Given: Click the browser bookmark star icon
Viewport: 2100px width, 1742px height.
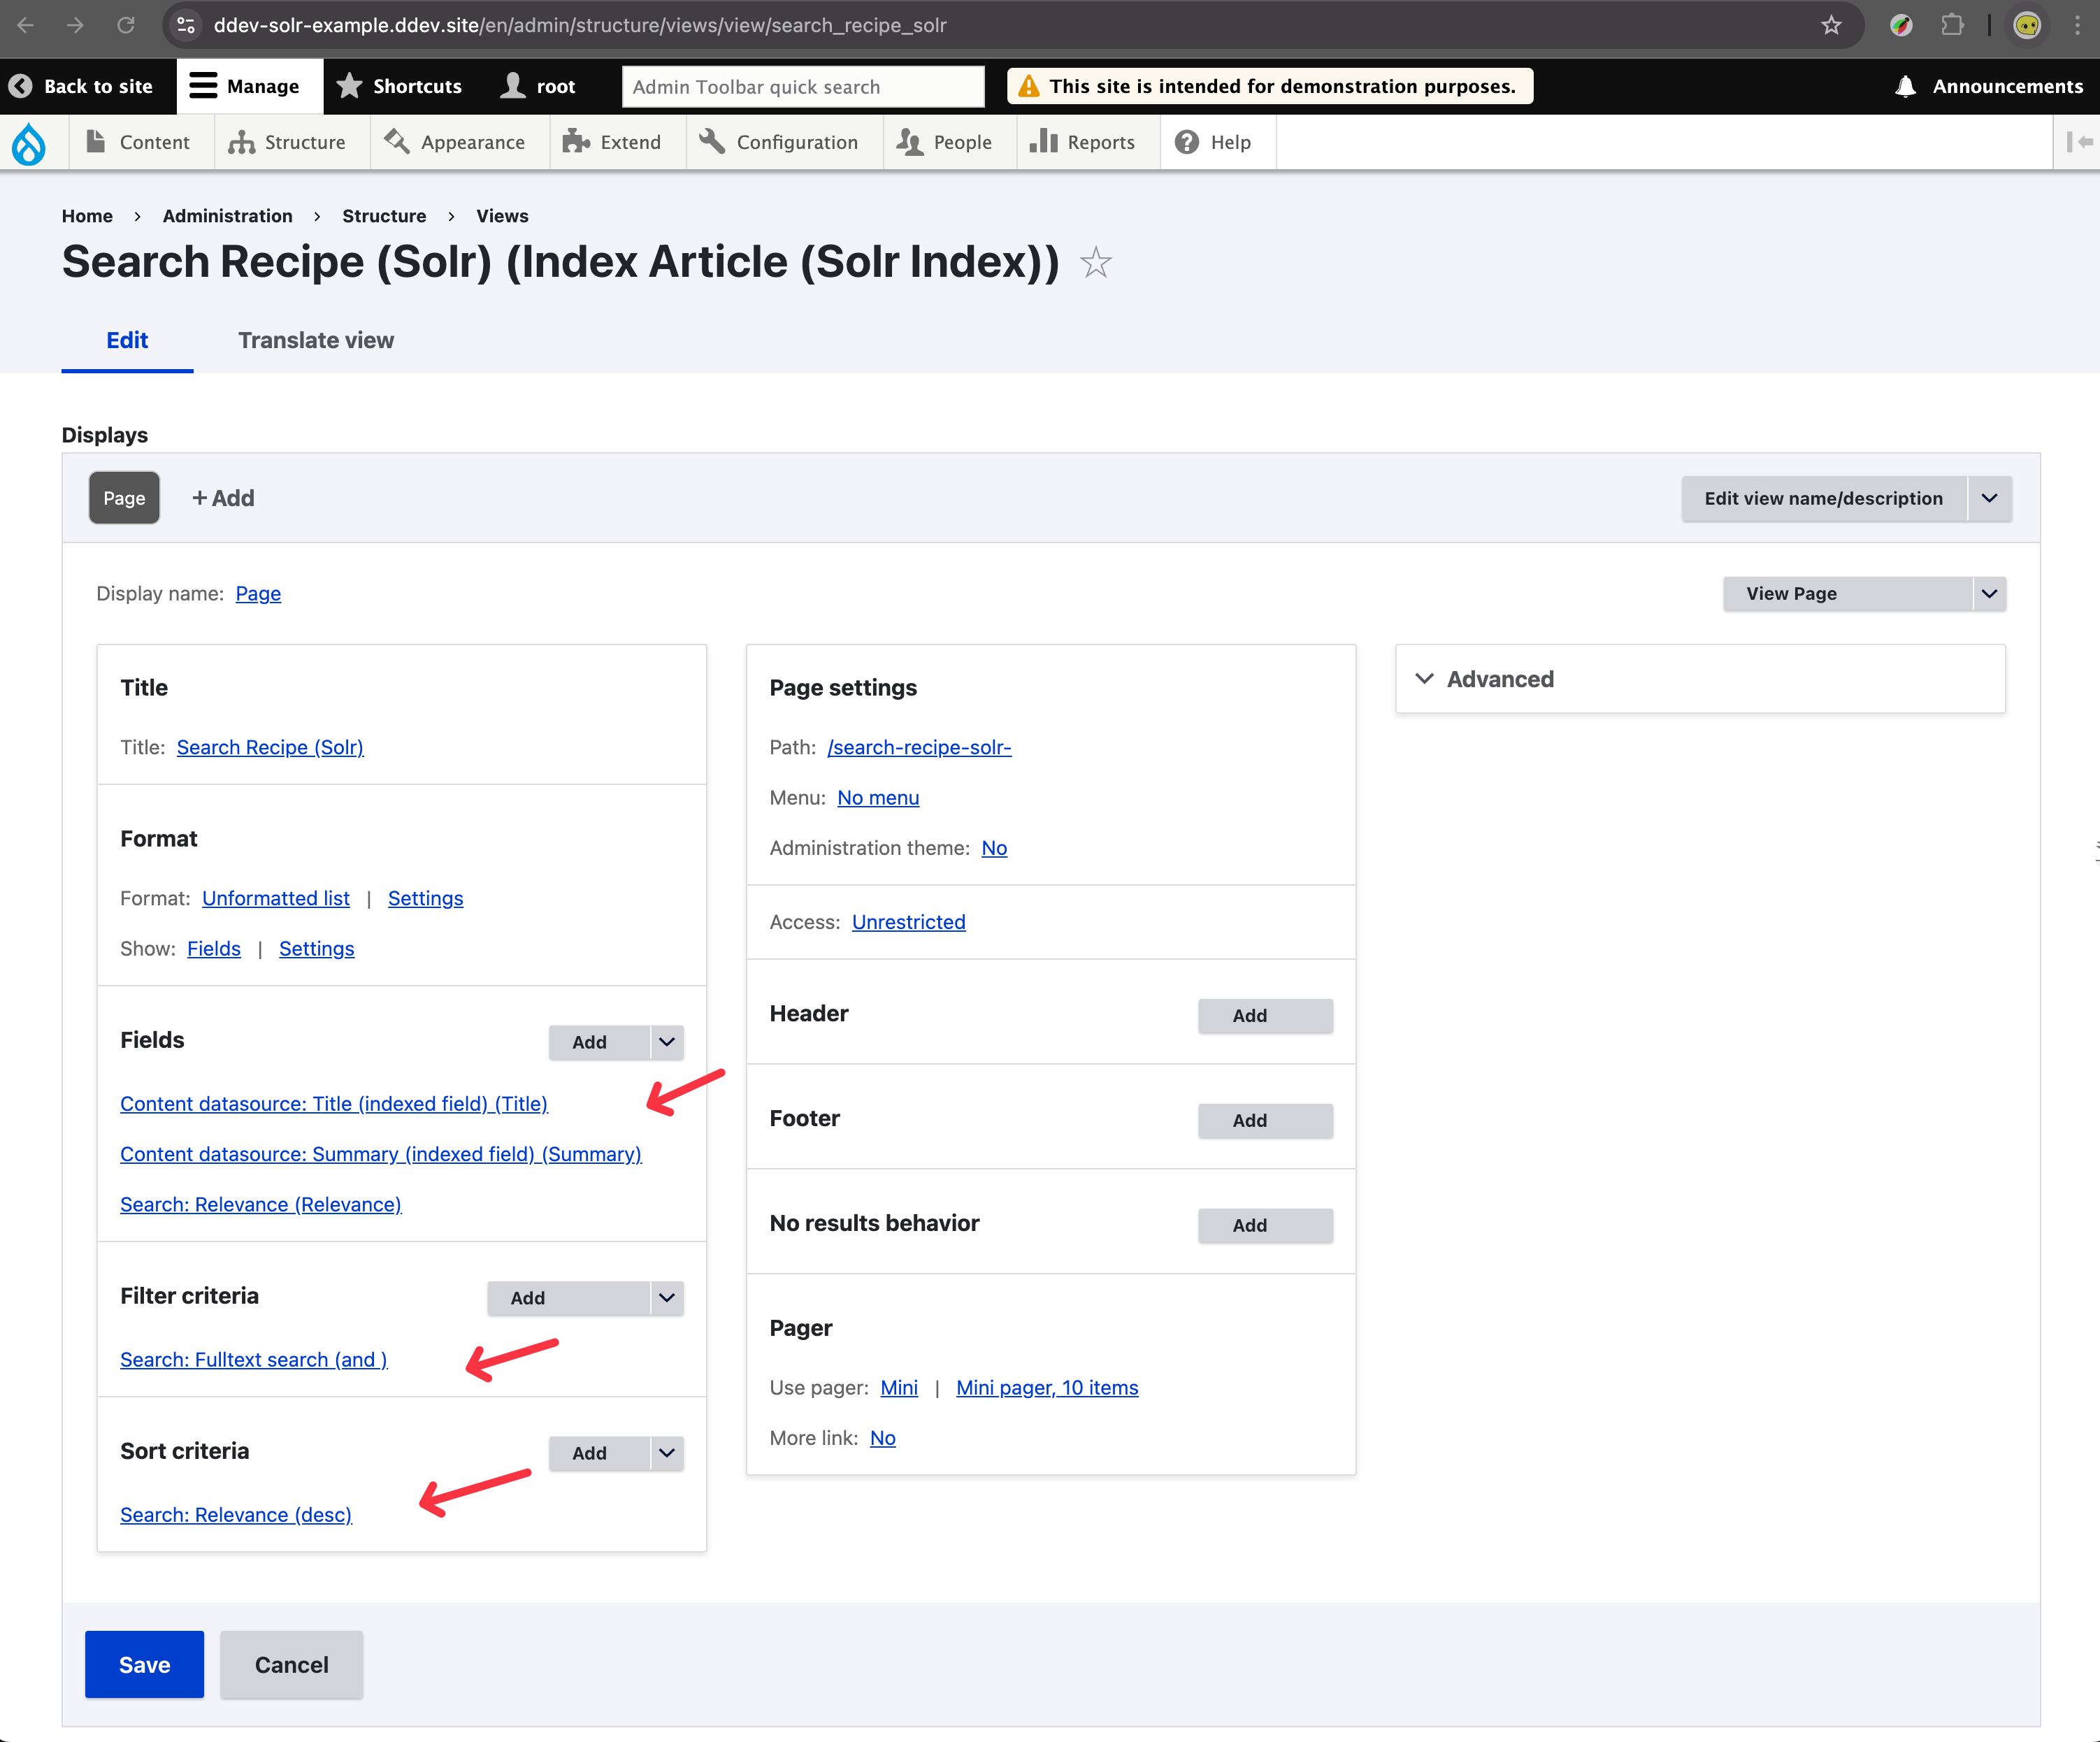Looking at the screenshot, I should point(1831,25).
